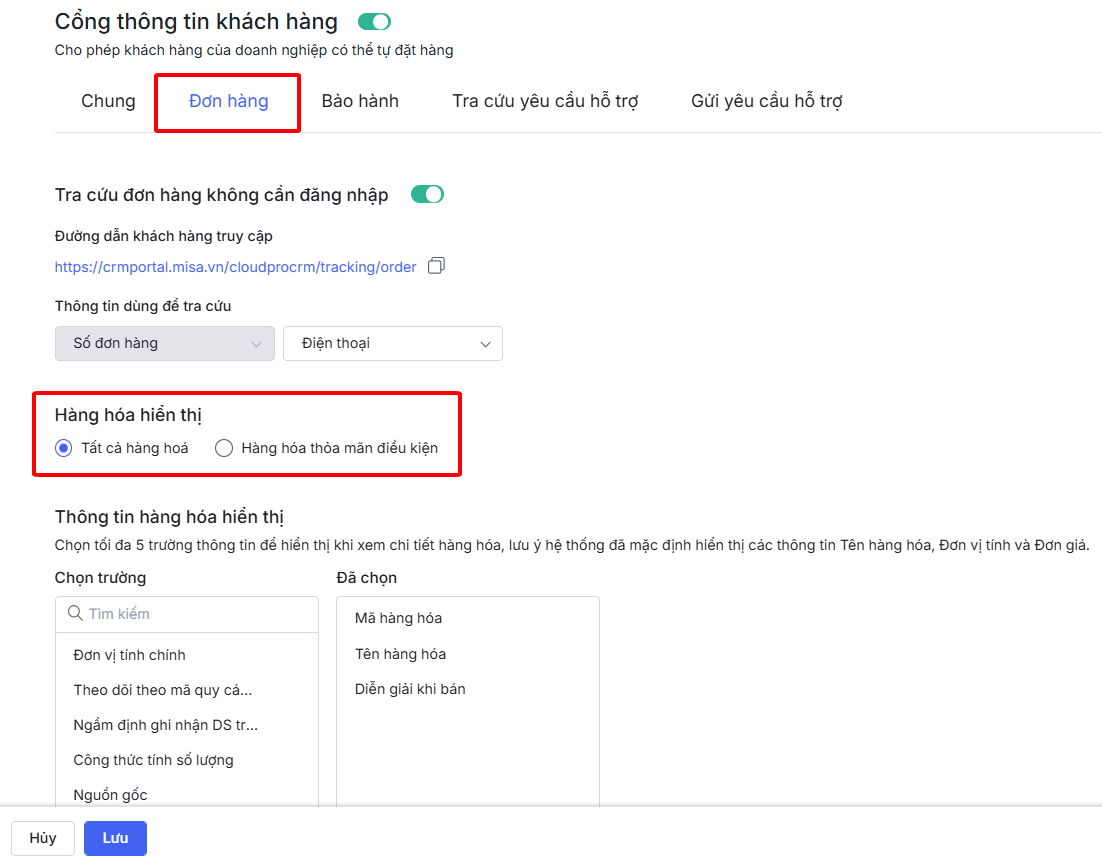The height and width of the screenshot is (860, 1102).
Task: Open the Đơn hàng tab
Action: coord(228,101)
